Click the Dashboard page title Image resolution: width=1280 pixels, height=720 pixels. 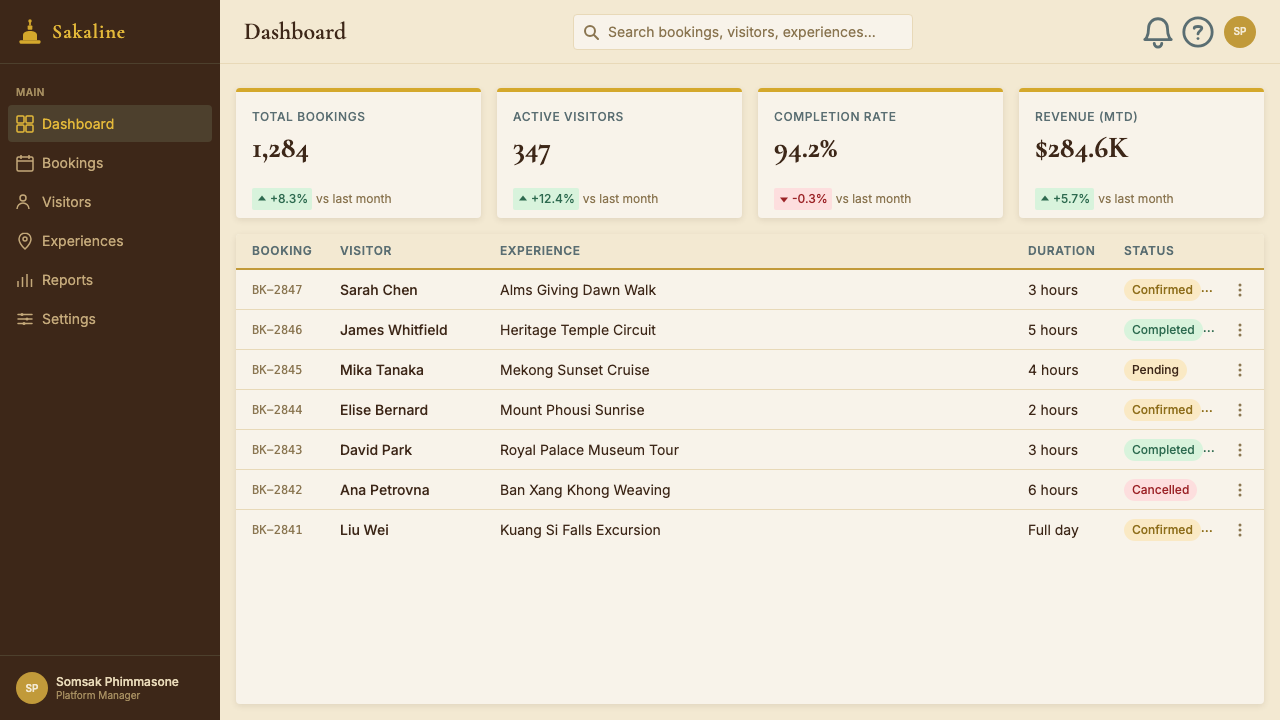pyautogui.click(x=295, y=32)
